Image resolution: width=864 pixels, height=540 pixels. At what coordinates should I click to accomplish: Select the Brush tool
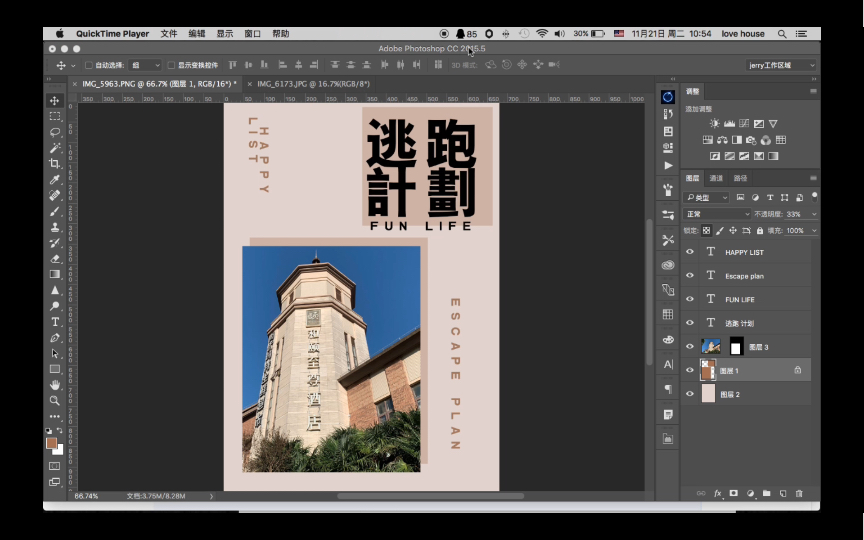[55, 211]
